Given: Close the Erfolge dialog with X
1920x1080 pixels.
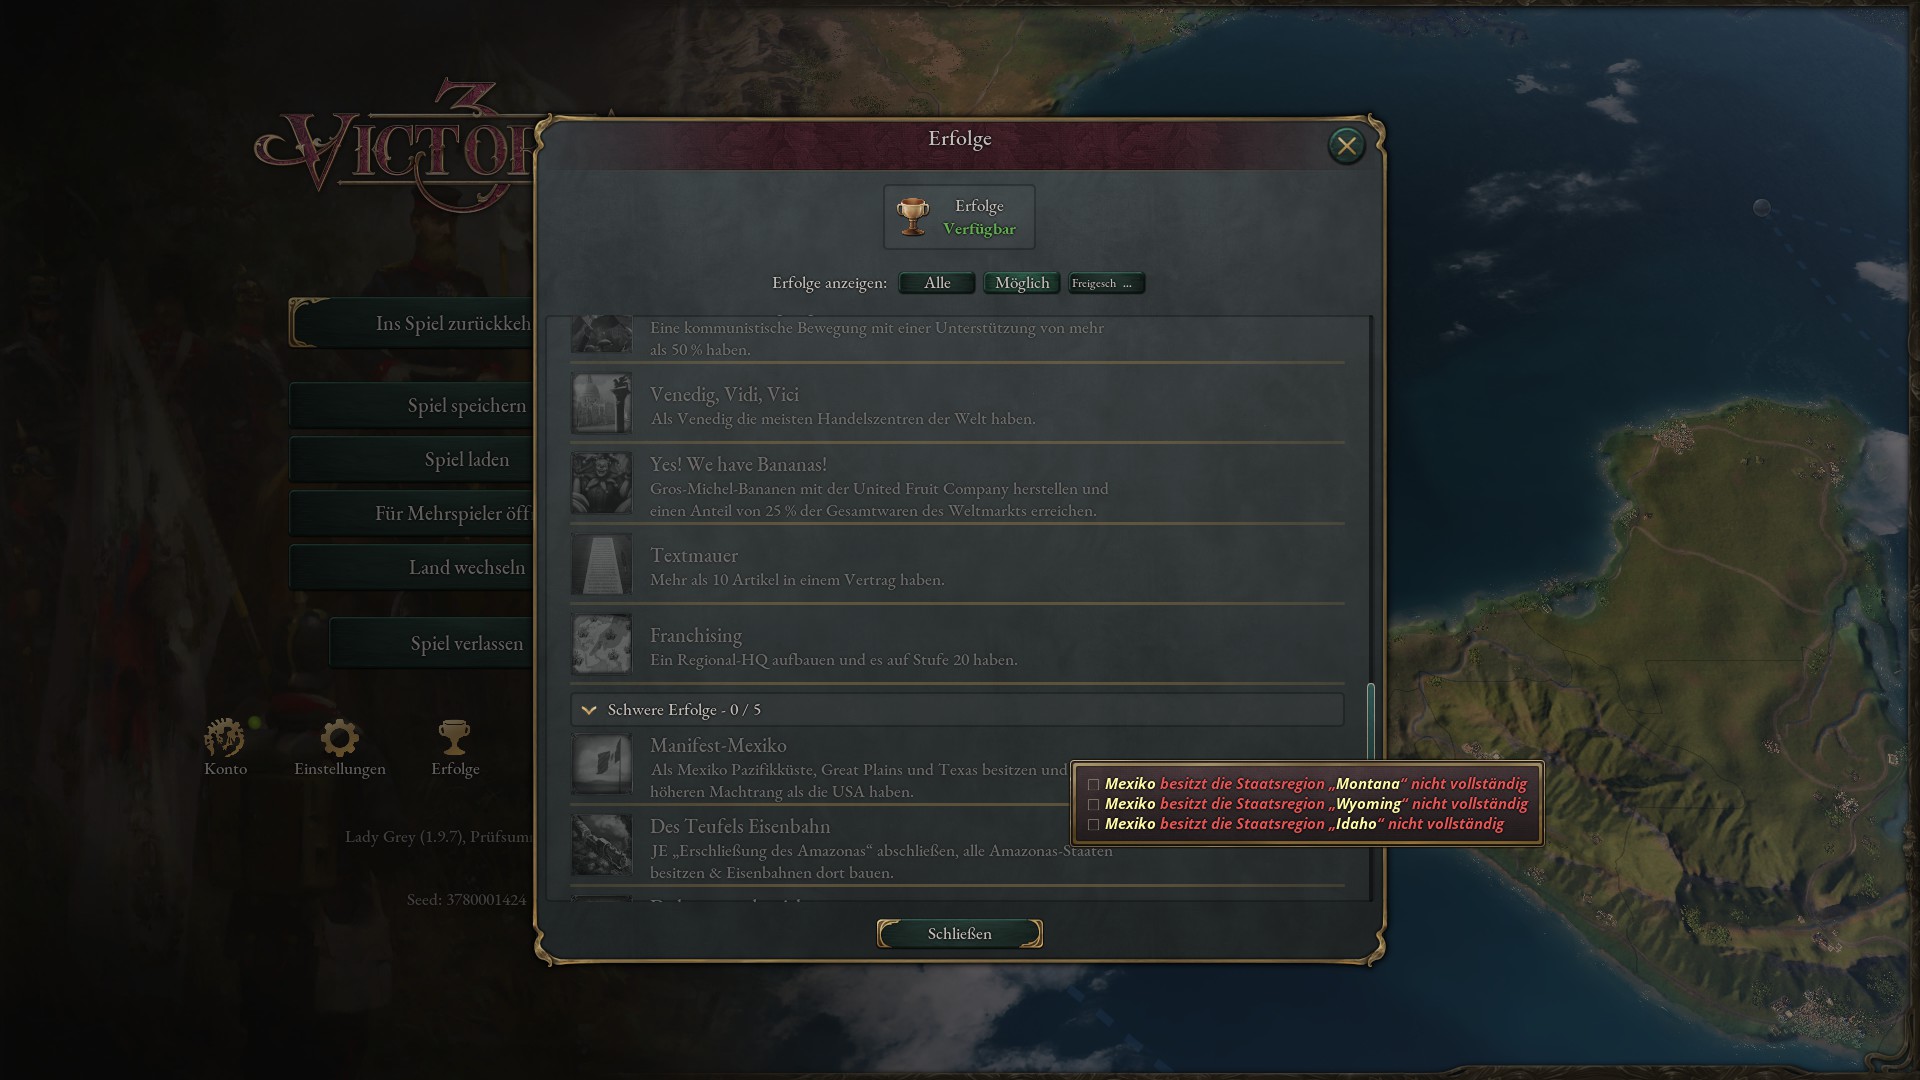Looking at the screenshot, I should pyautogui.click(x=1346, y=146).
